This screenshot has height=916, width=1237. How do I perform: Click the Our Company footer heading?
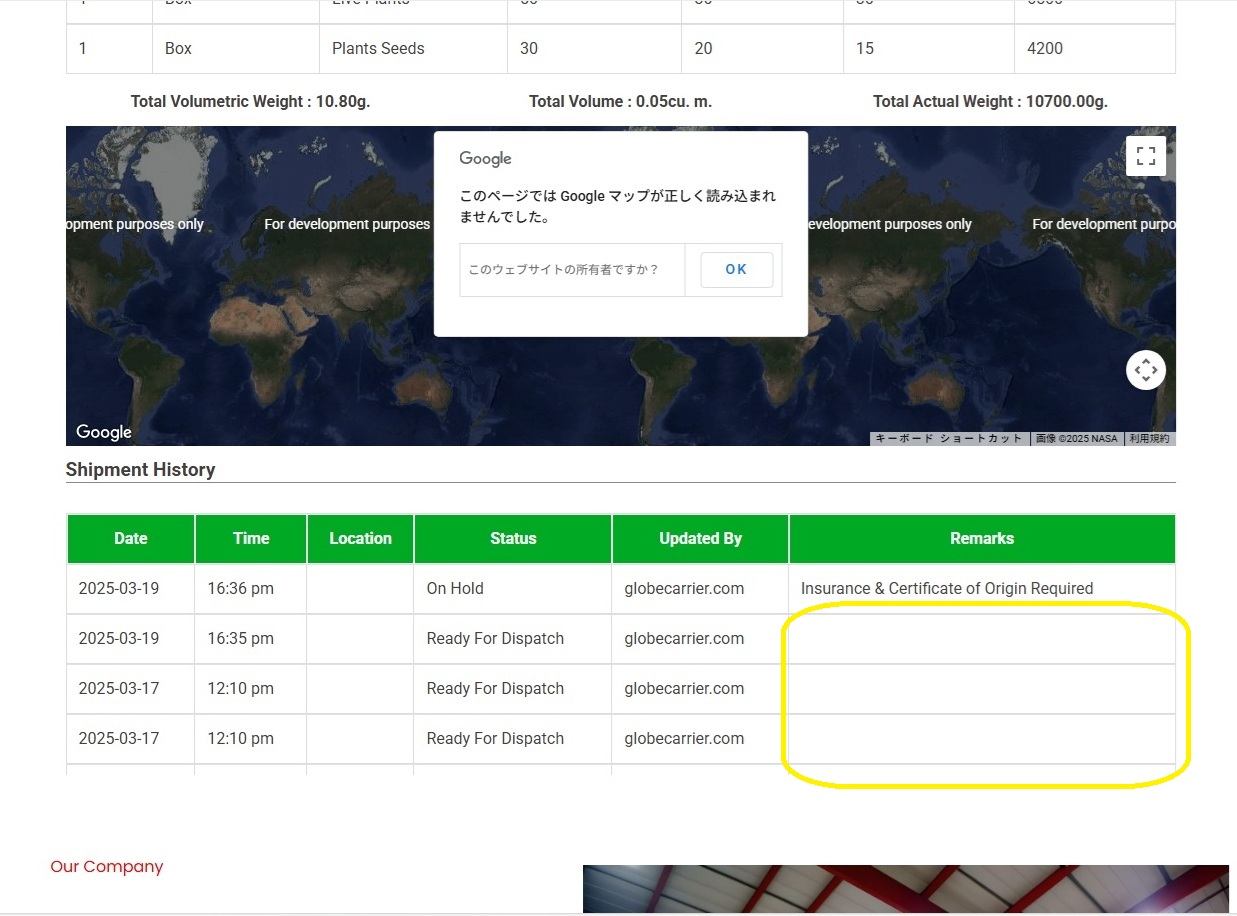107,867
